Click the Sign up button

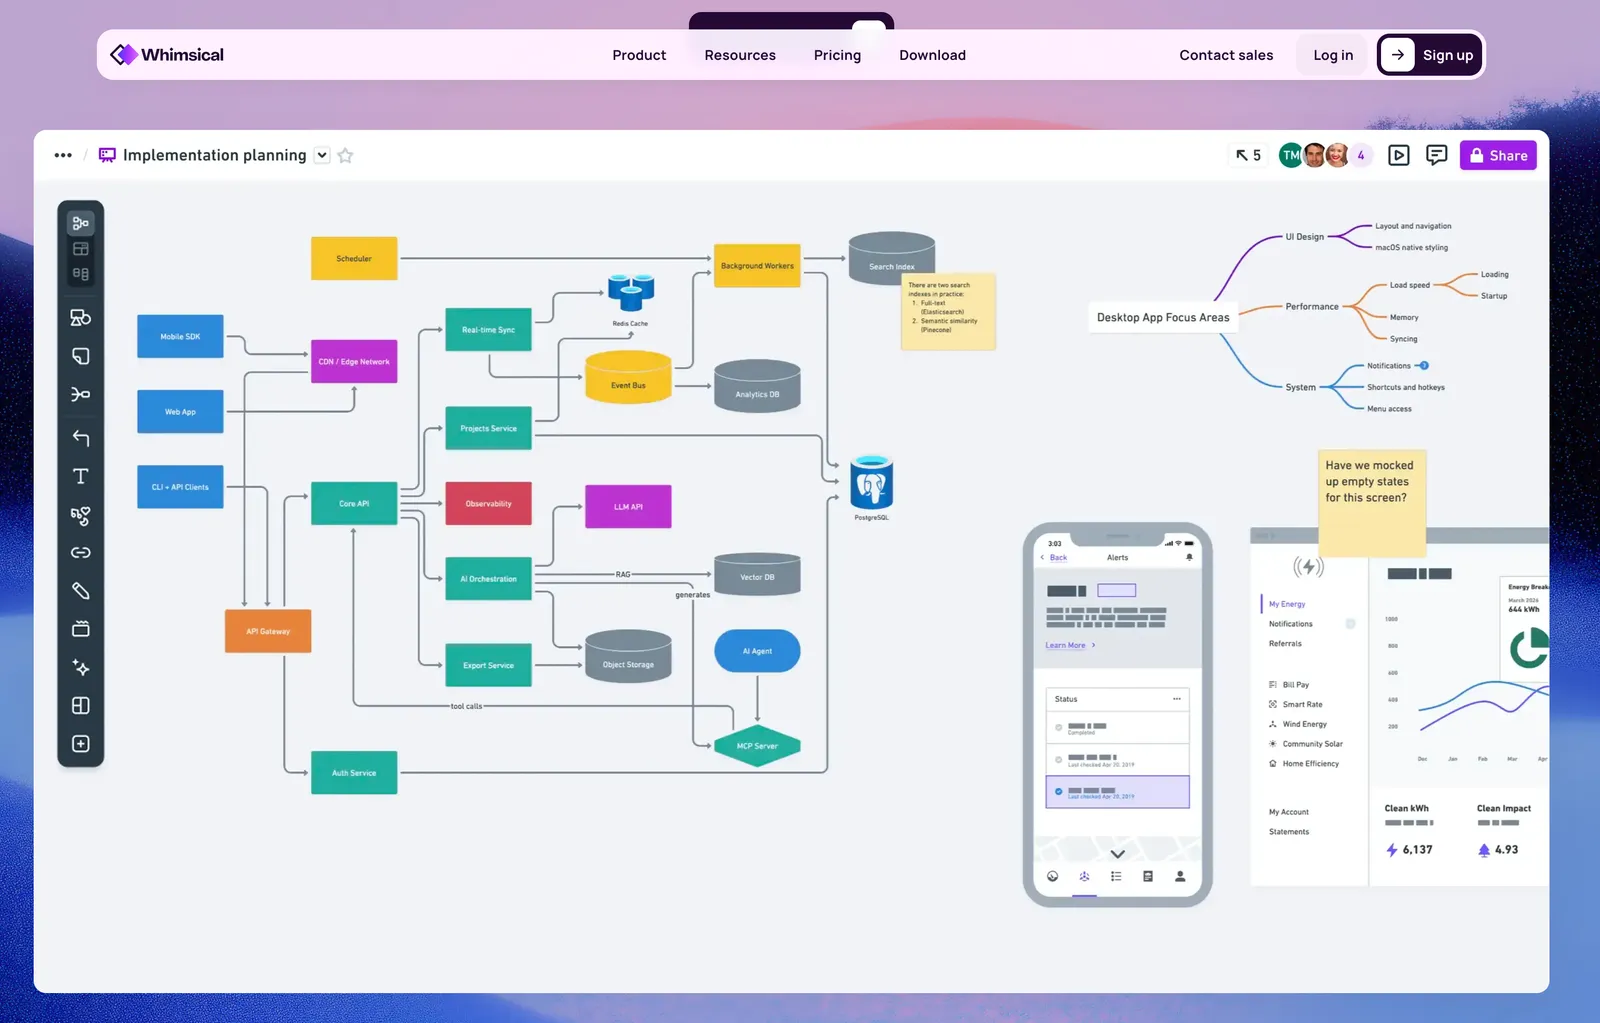click(x=1430, y=55)
